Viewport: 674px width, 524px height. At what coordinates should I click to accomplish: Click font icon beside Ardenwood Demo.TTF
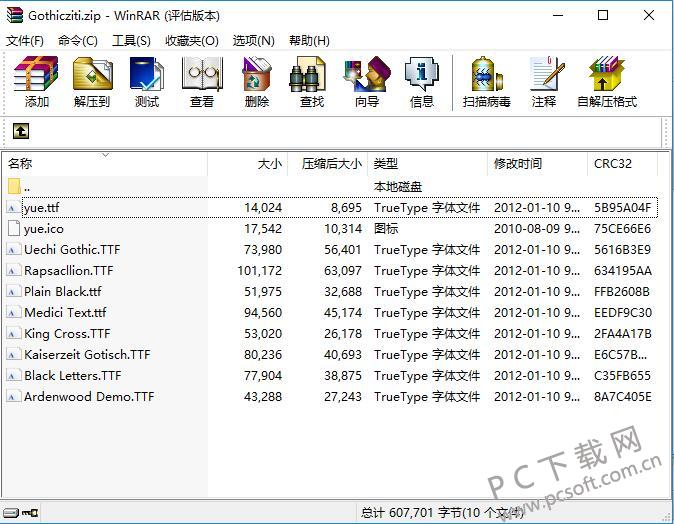[13, 397]
